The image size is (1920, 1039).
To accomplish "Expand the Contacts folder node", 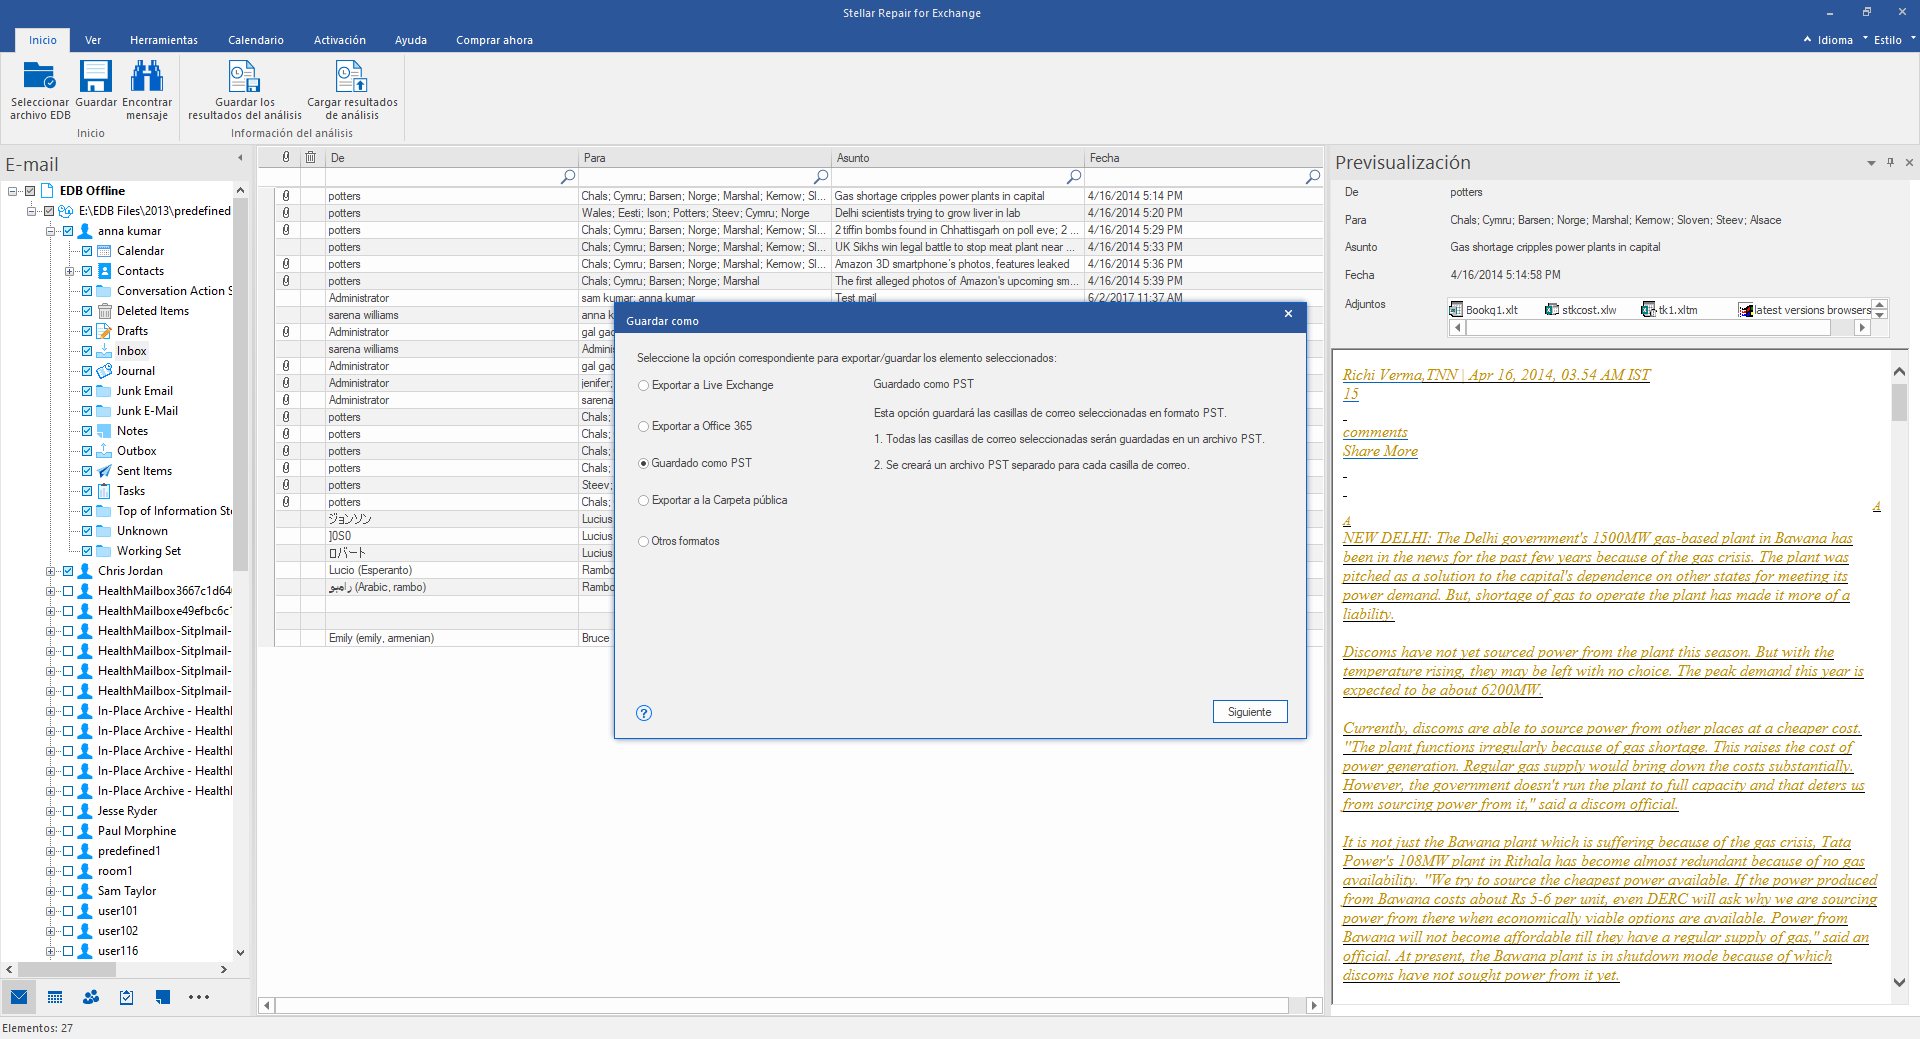I will click(69, 271).
